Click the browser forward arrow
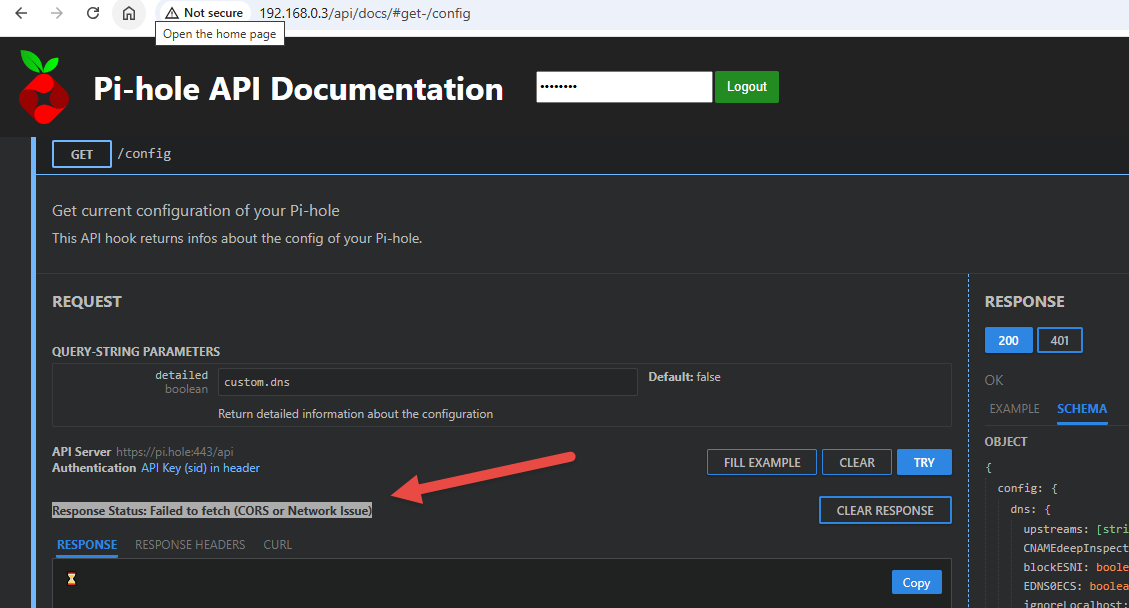1129x608 pixels. [57, 13]
